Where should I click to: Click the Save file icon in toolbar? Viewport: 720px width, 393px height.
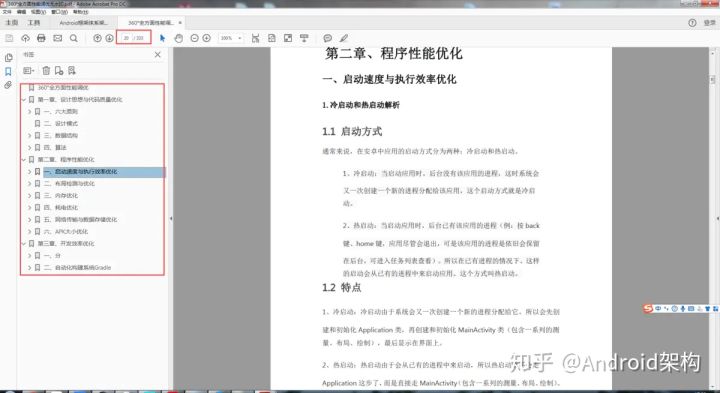(9, 38)
